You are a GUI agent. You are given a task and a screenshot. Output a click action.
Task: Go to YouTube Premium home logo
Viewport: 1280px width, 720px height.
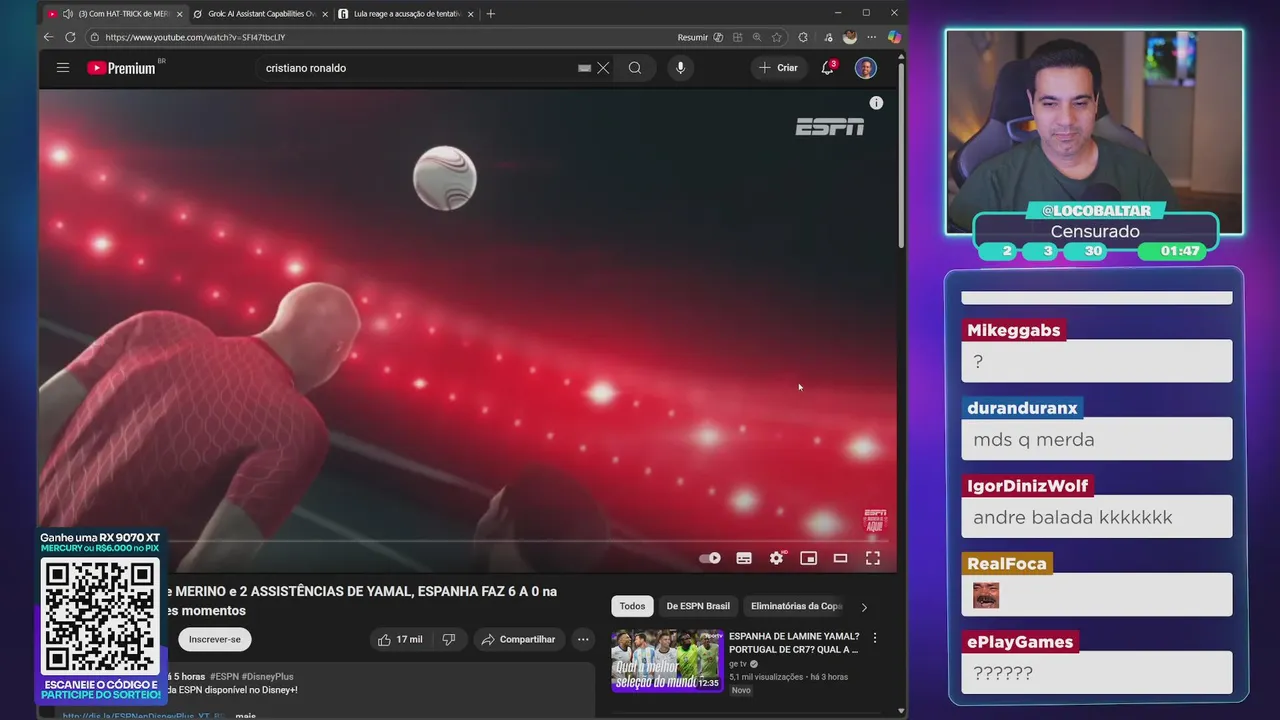tap(121, 68)
